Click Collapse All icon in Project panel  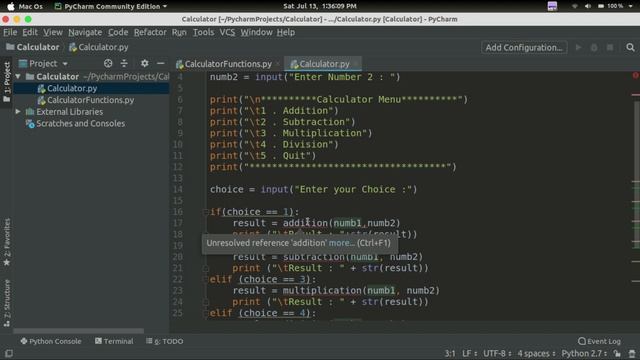(x=124, y=63)
